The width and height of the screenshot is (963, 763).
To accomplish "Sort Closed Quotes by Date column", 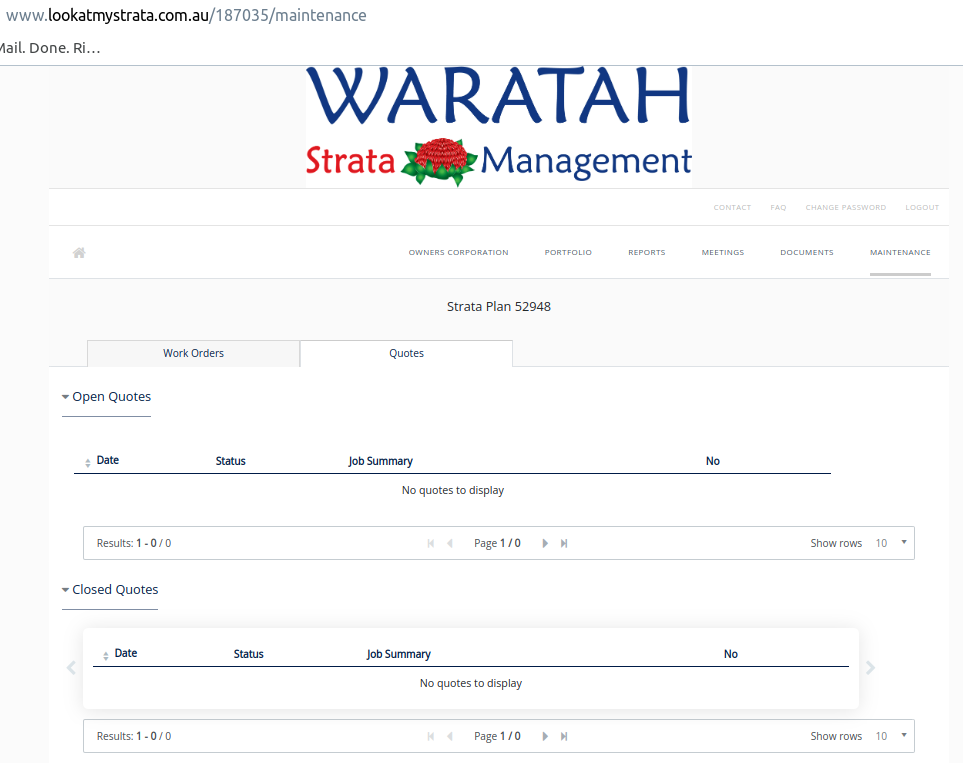I will pos(120,654).
